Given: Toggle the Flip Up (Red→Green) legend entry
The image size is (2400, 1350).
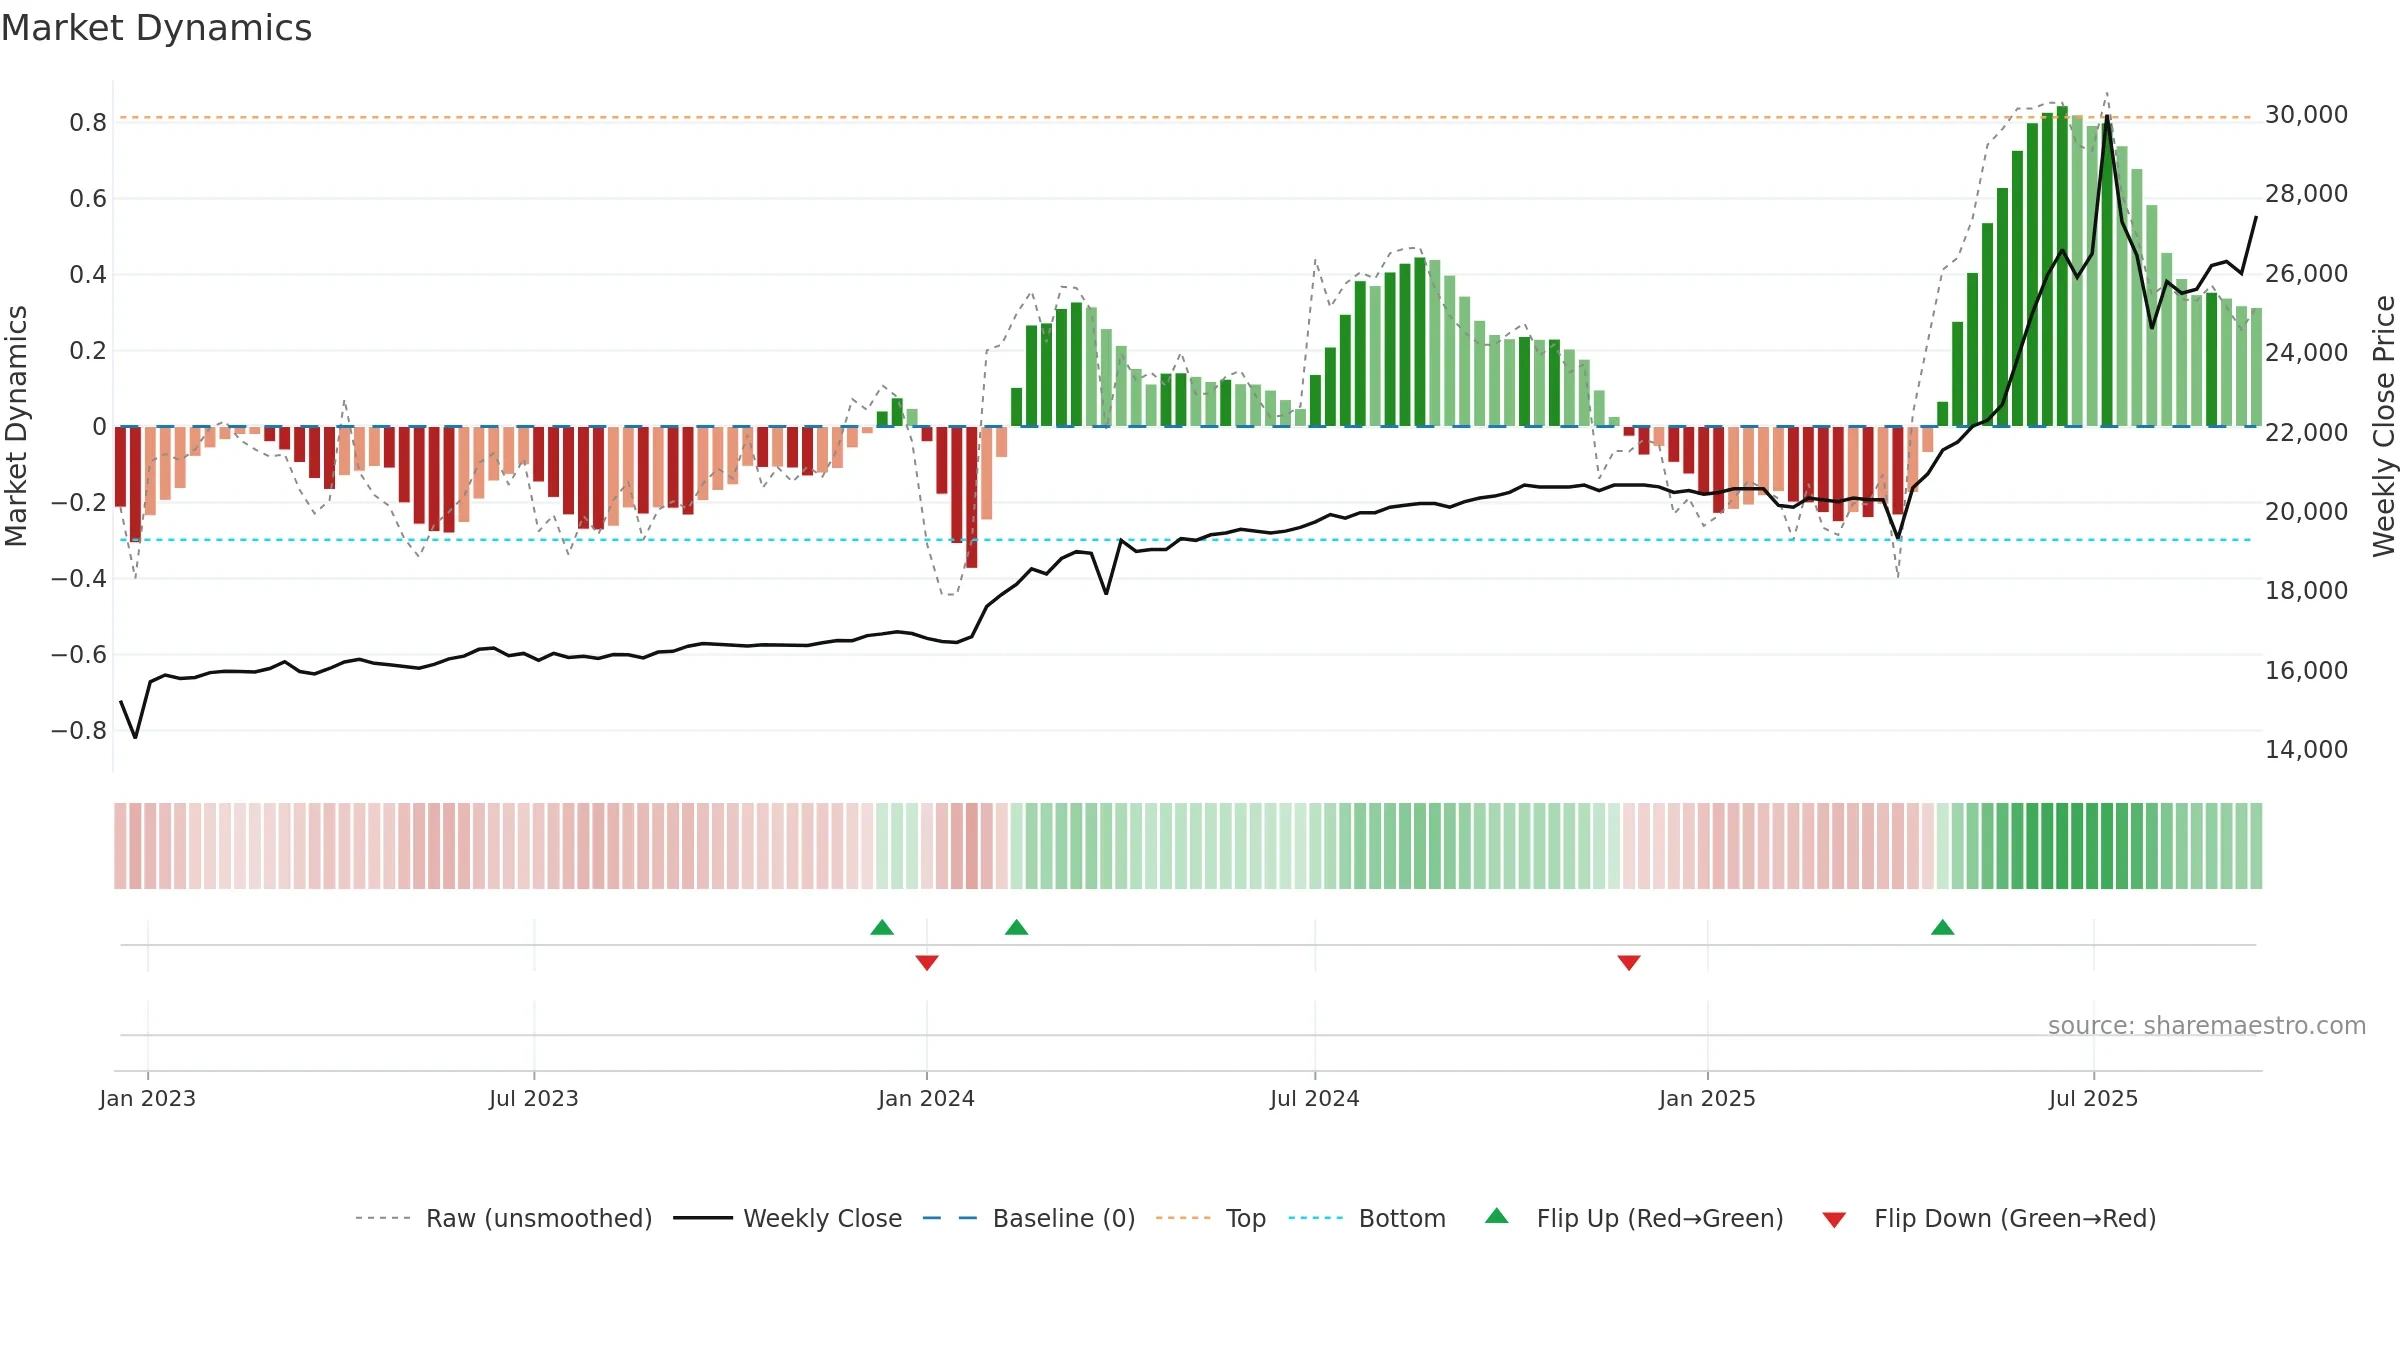Looking at the screenshot, I should click(1634, 1218).
